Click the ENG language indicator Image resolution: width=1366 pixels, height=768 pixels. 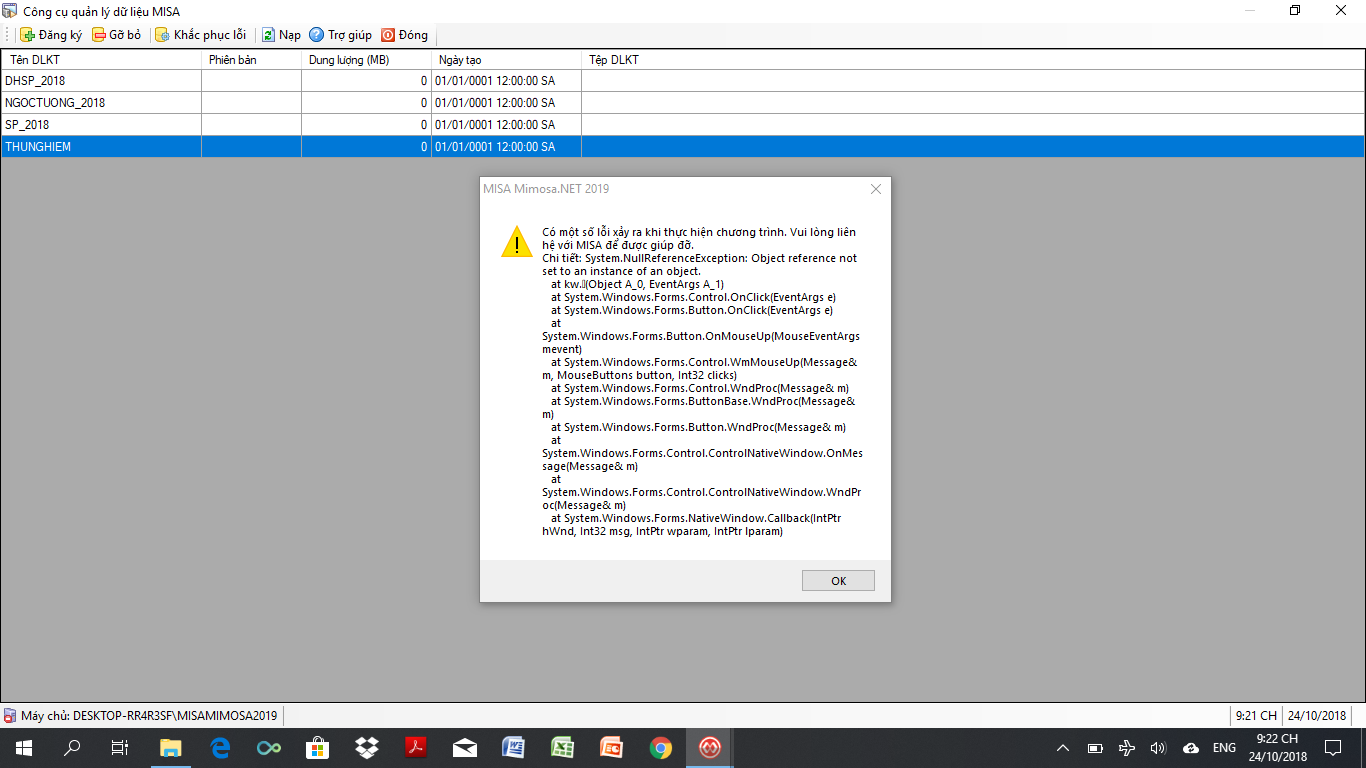(x=1224, y=748)
